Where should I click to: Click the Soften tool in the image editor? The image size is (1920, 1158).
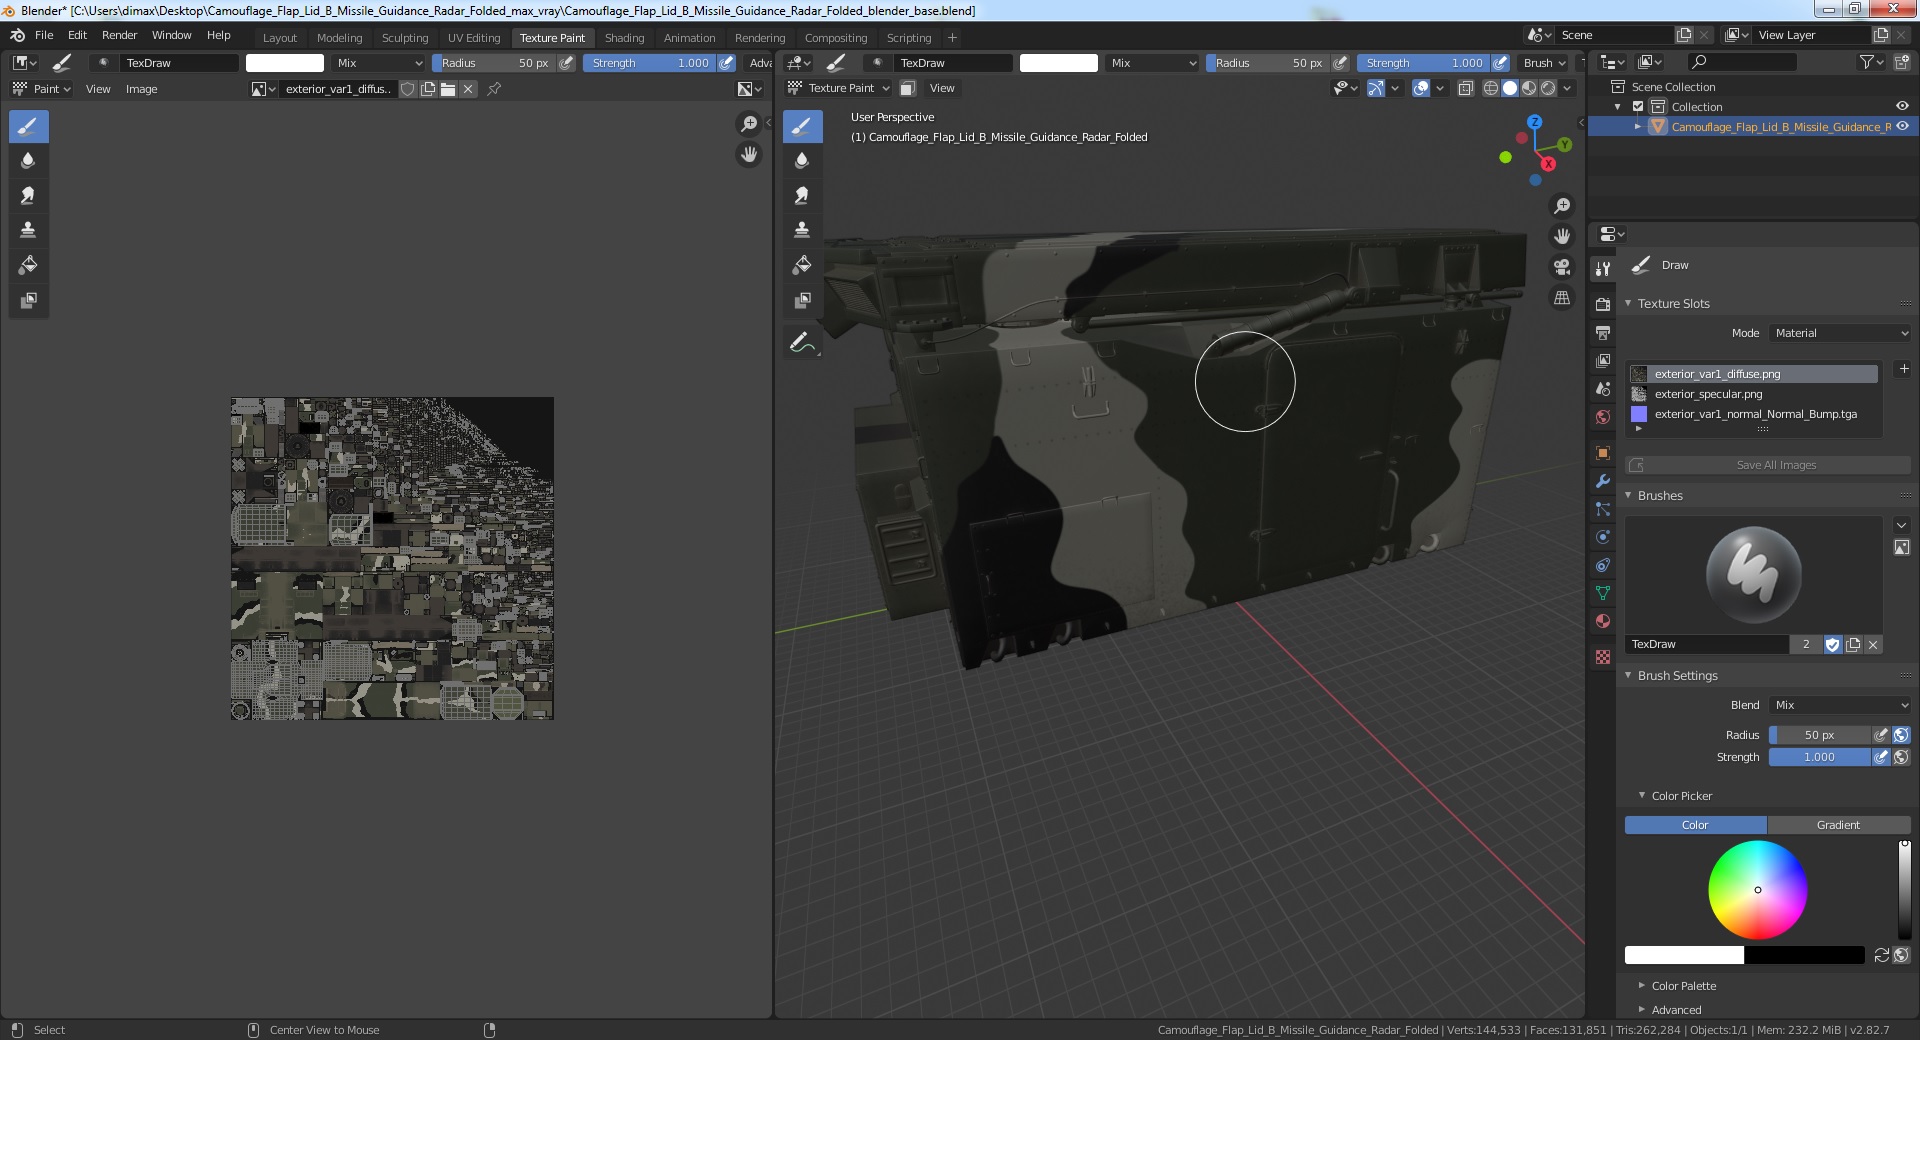[28, 160]
